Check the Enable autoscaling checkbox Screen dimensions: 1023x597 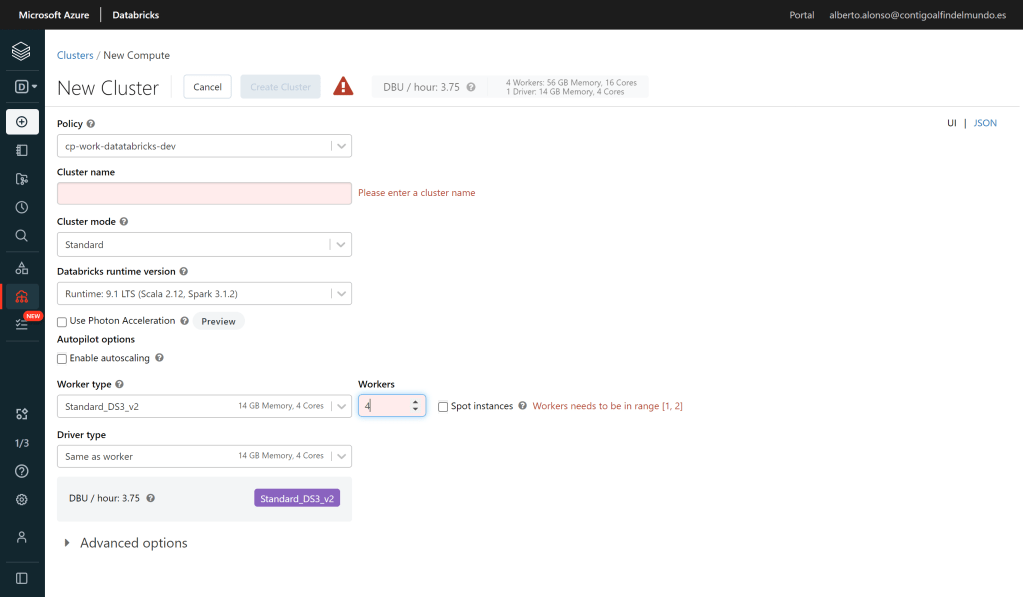(62, 358)
